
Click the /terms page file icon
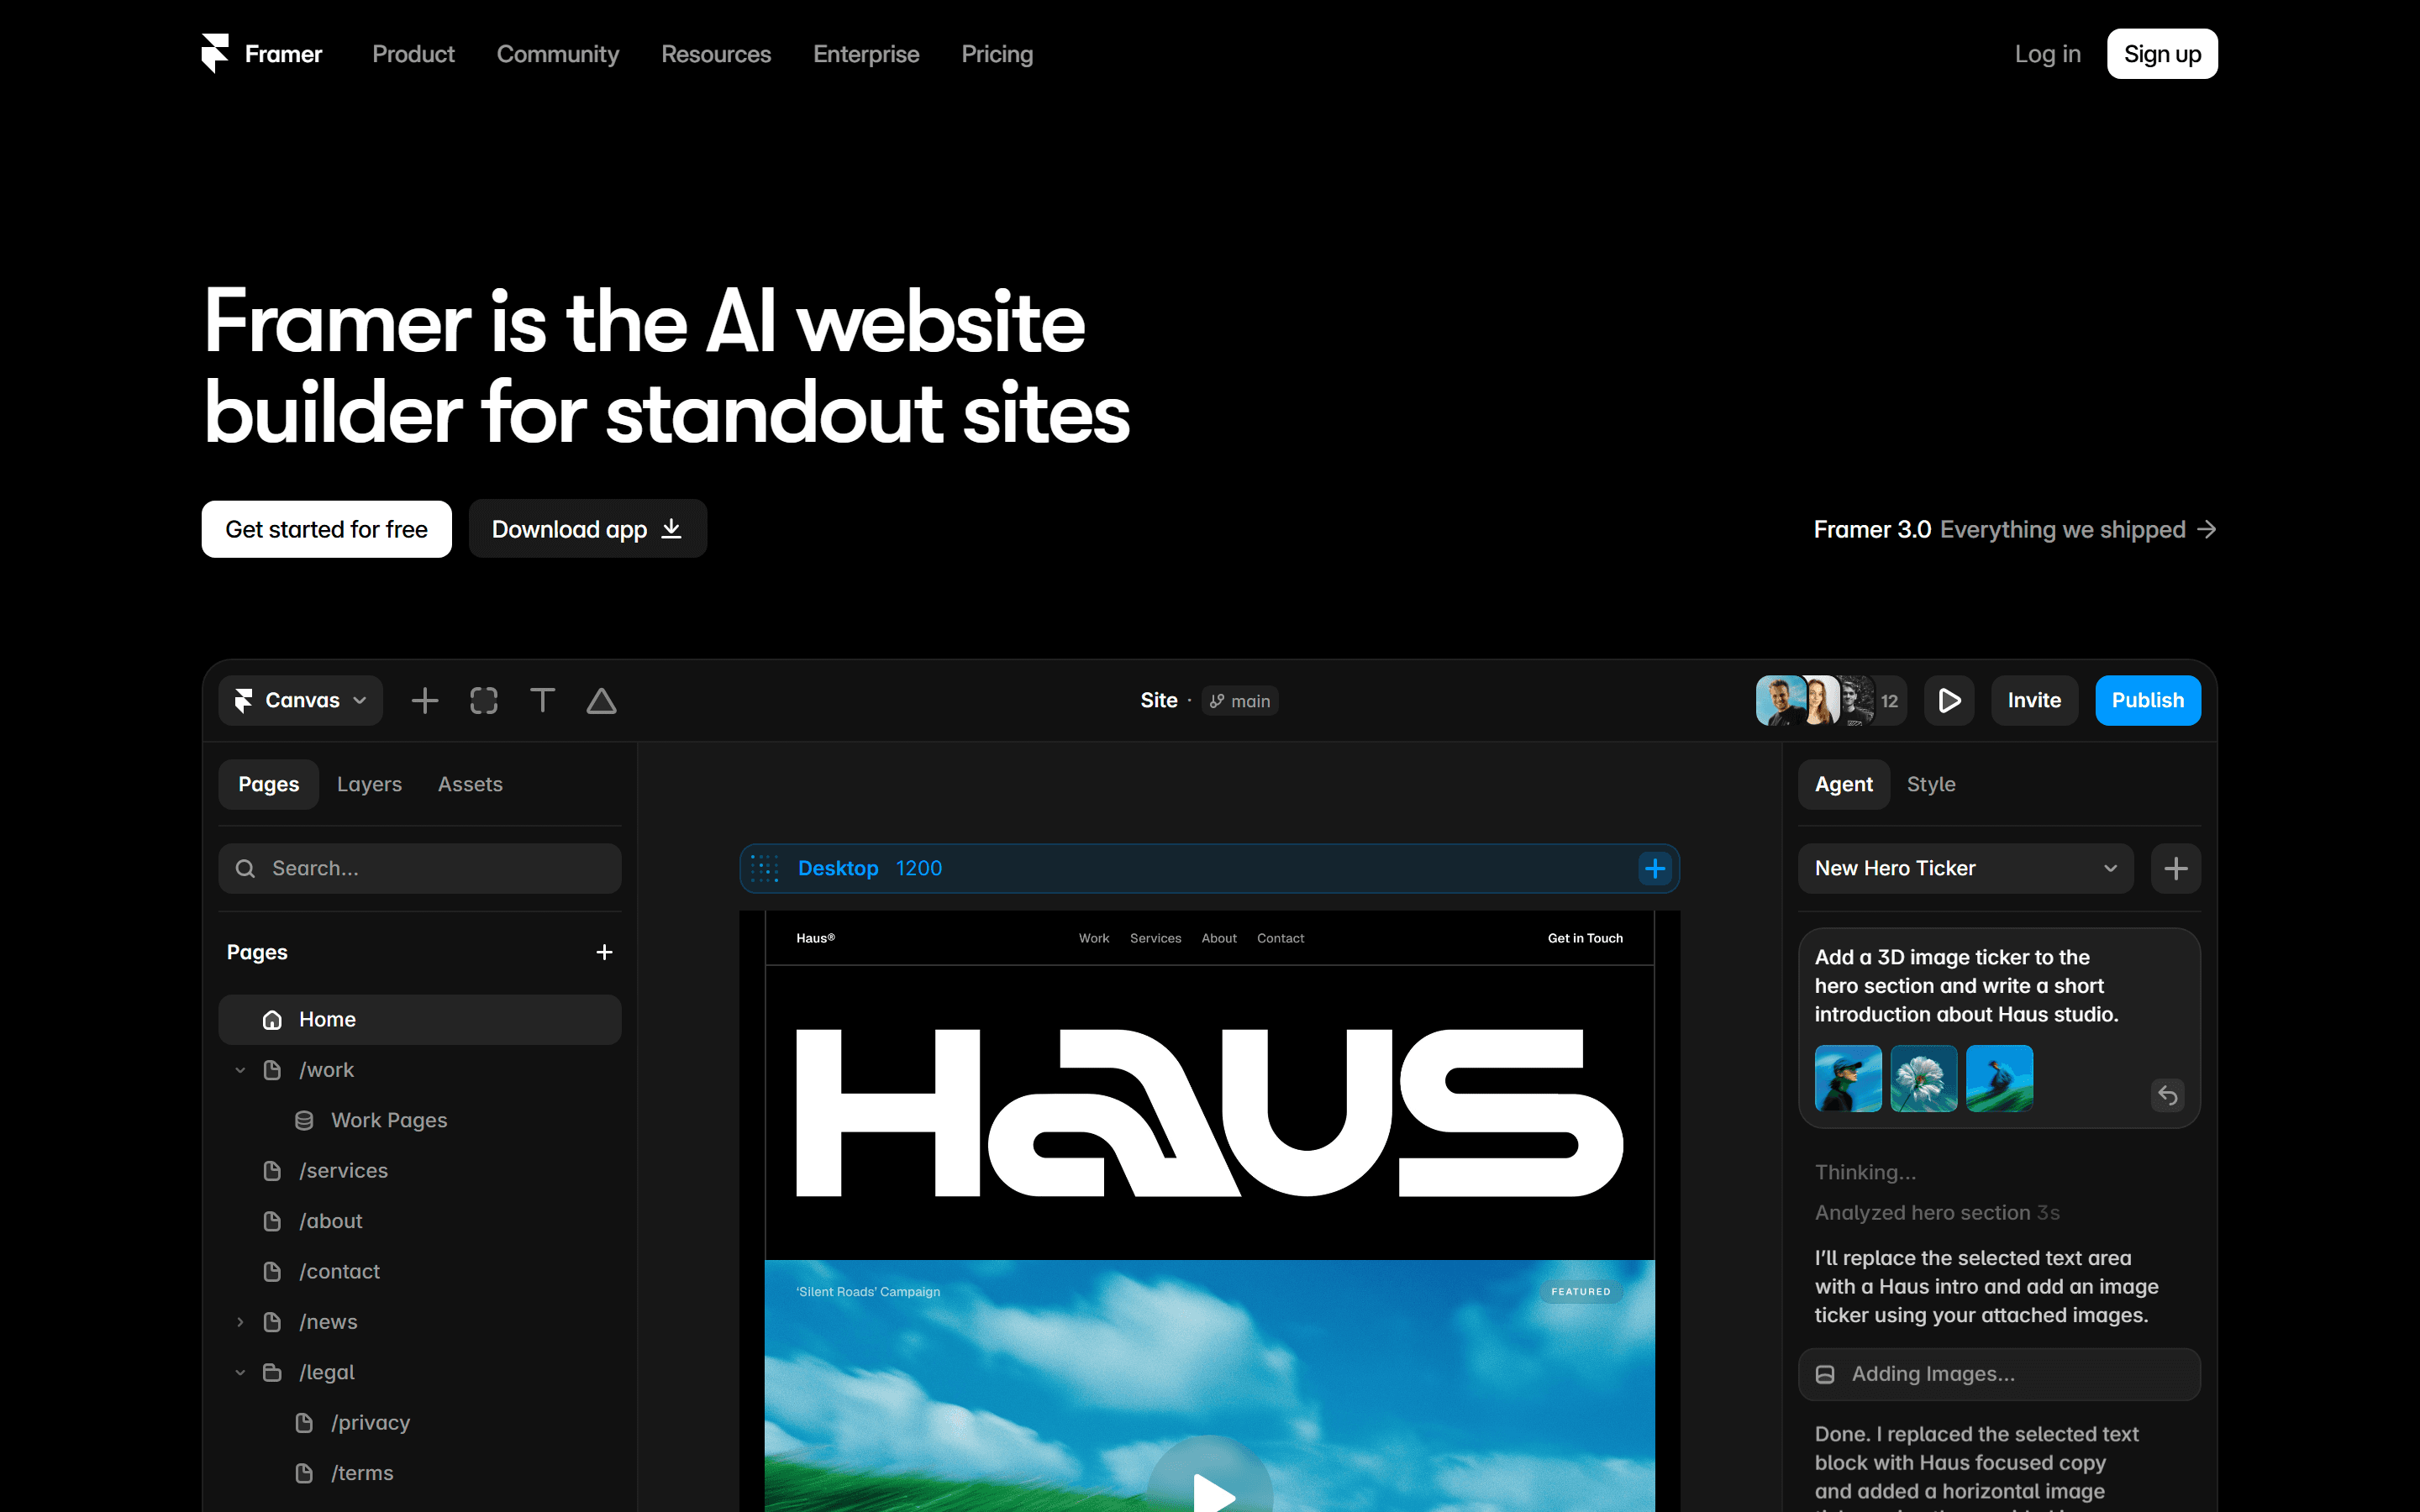tap(304, 1473)
